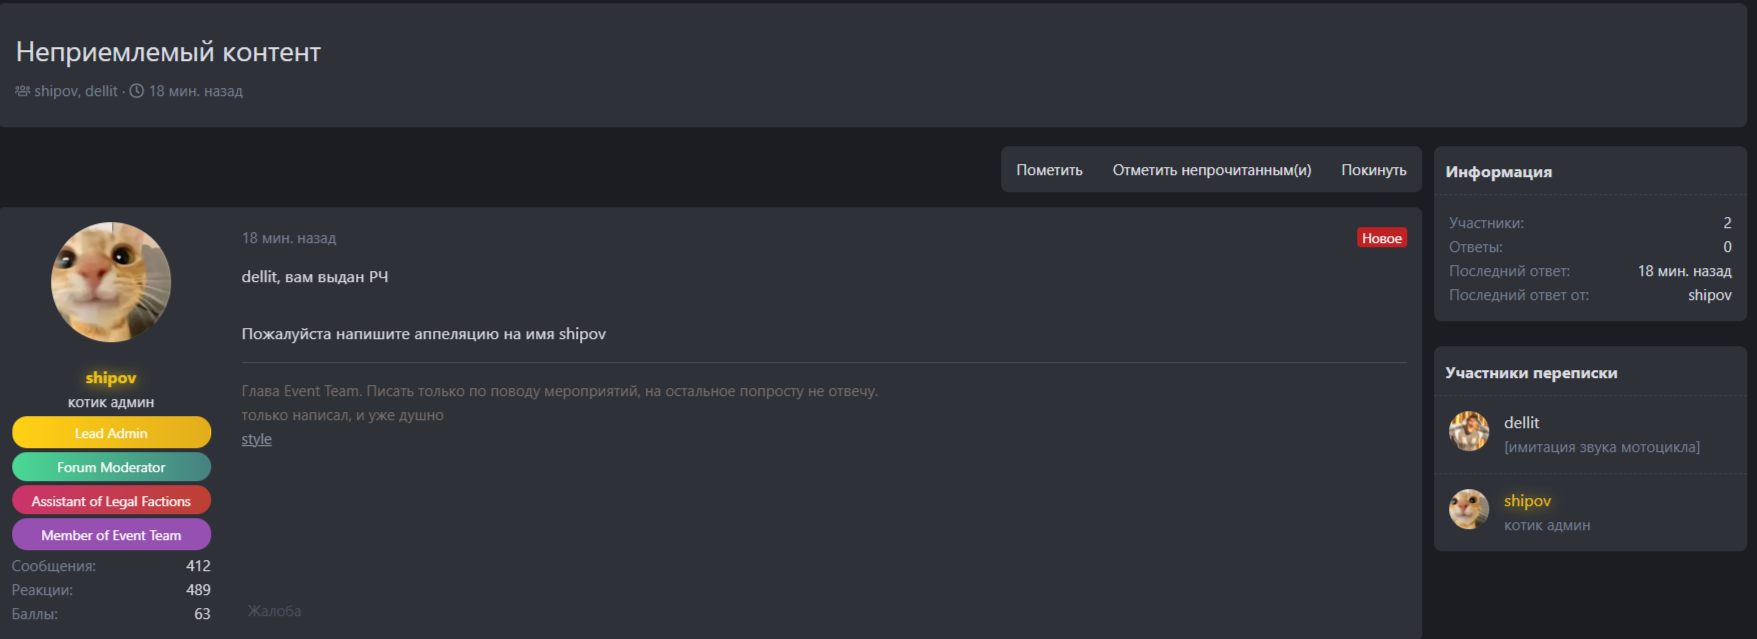Click the green Forum Moderator badge
The width and height of the screenshot is (1757, 639).
pyautogui.click(x=111, y=467)
